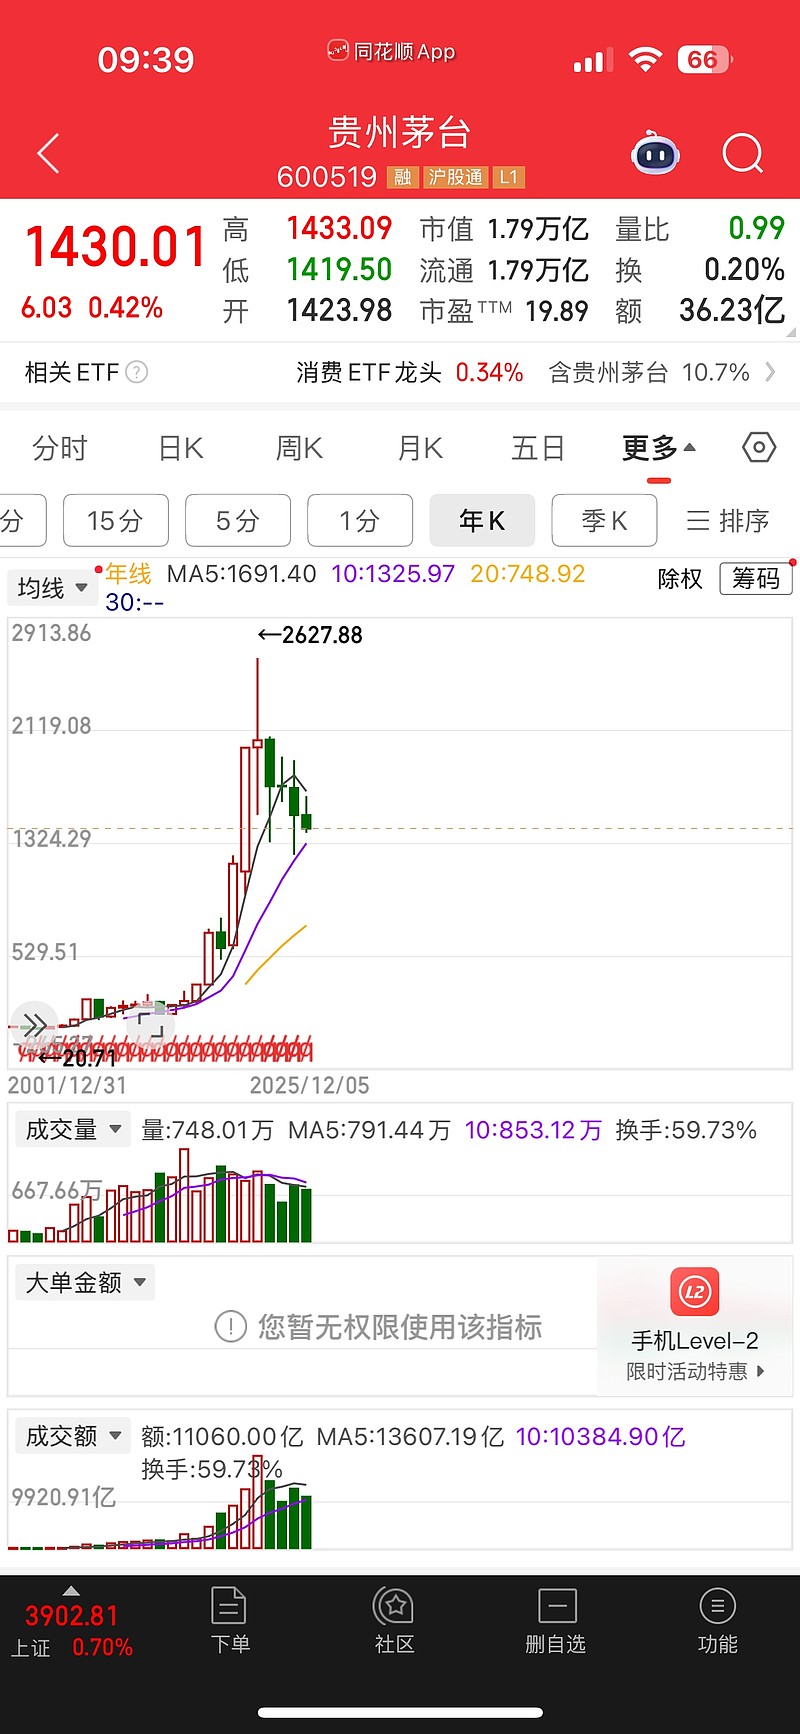Open the 成交量 indicator dropdown
800x1734 pixels.
pyautogui.click(x=73, y=1130)
